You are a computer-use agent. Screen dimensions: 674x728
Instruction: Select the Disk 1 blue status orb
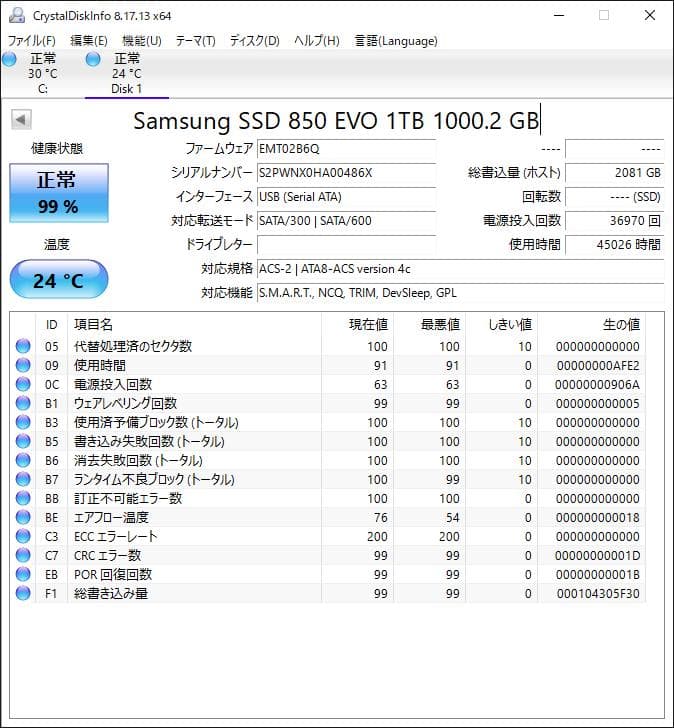pos(93,59)
